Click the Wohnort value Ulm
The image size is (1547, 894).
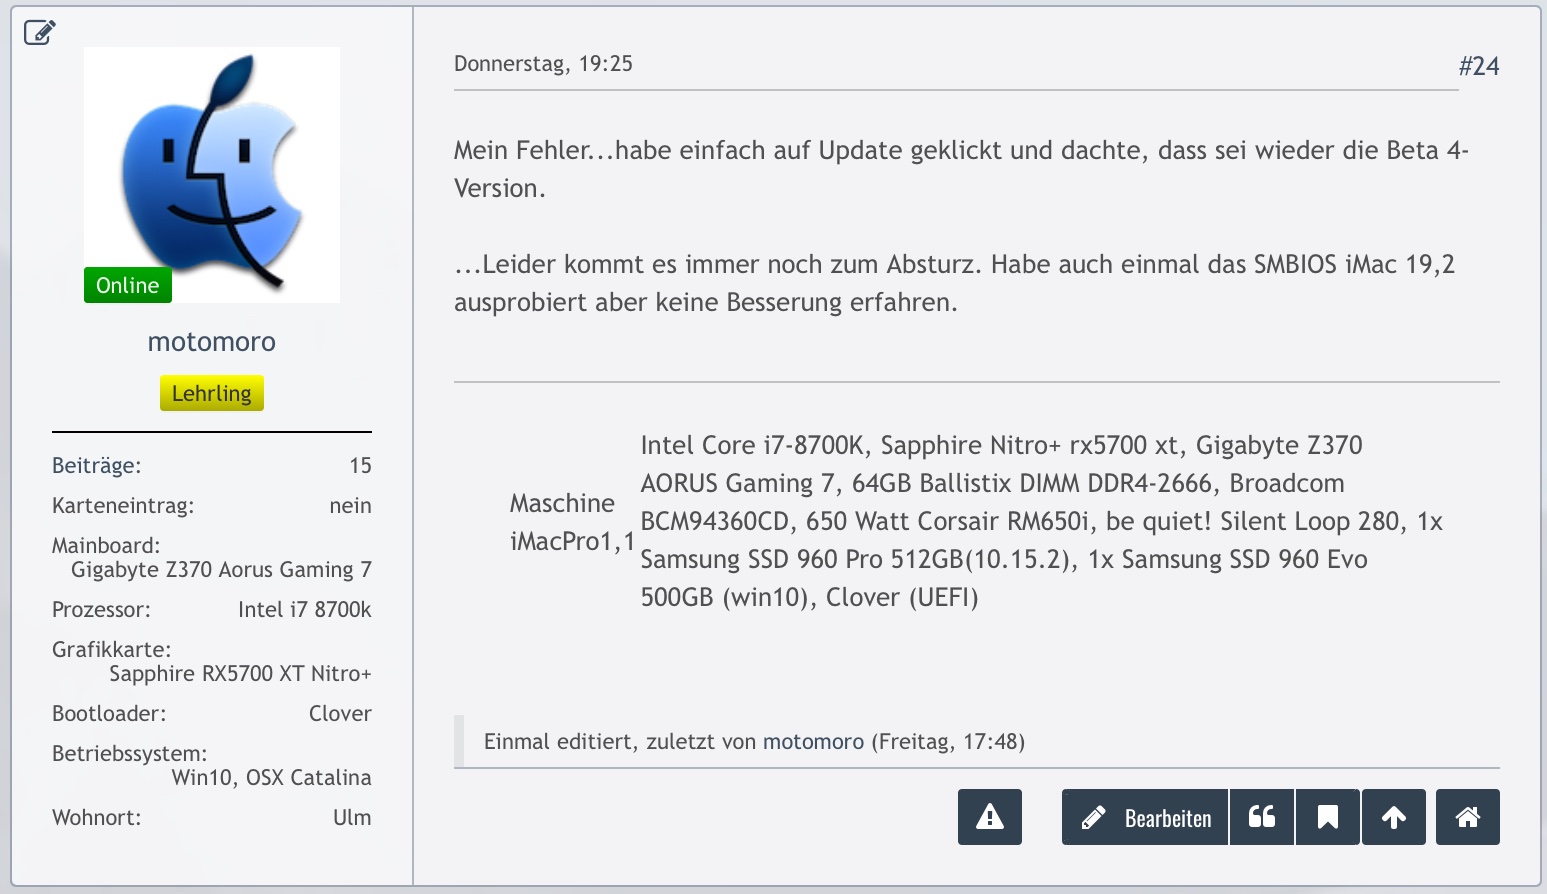(352, 818)
